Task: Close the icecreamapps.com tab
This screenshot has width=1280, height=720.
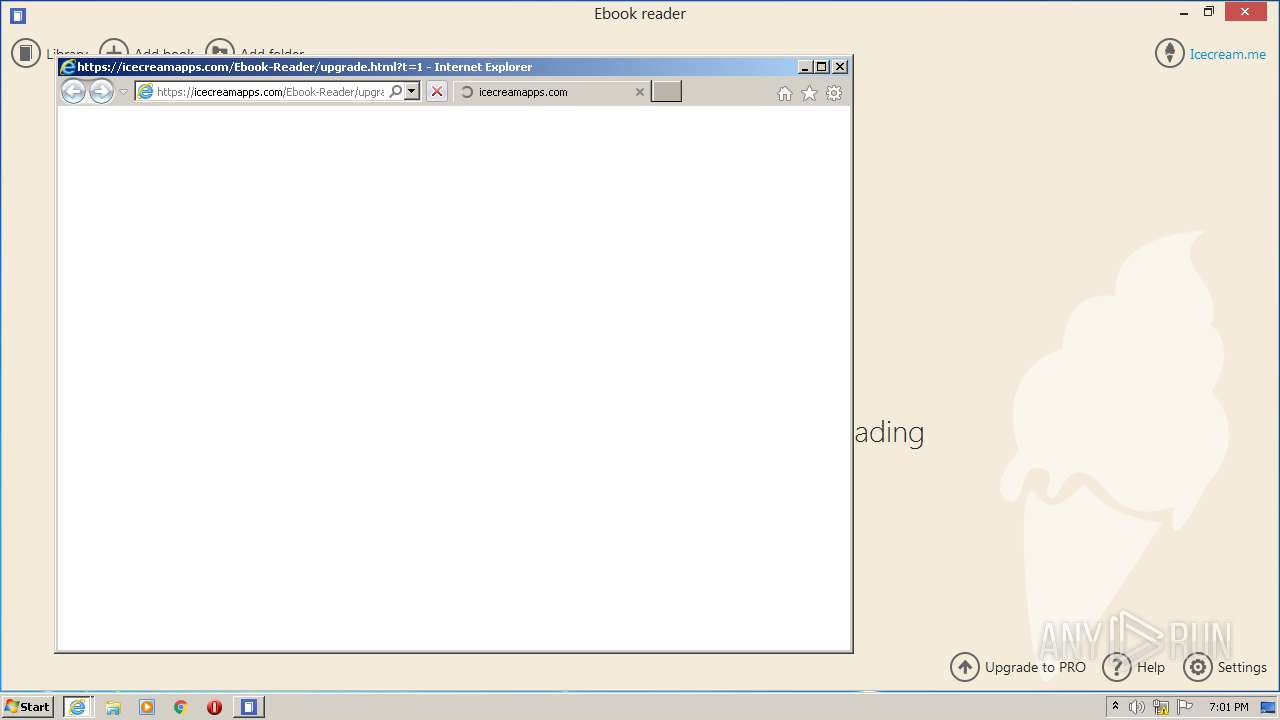Action: (640, 92)
